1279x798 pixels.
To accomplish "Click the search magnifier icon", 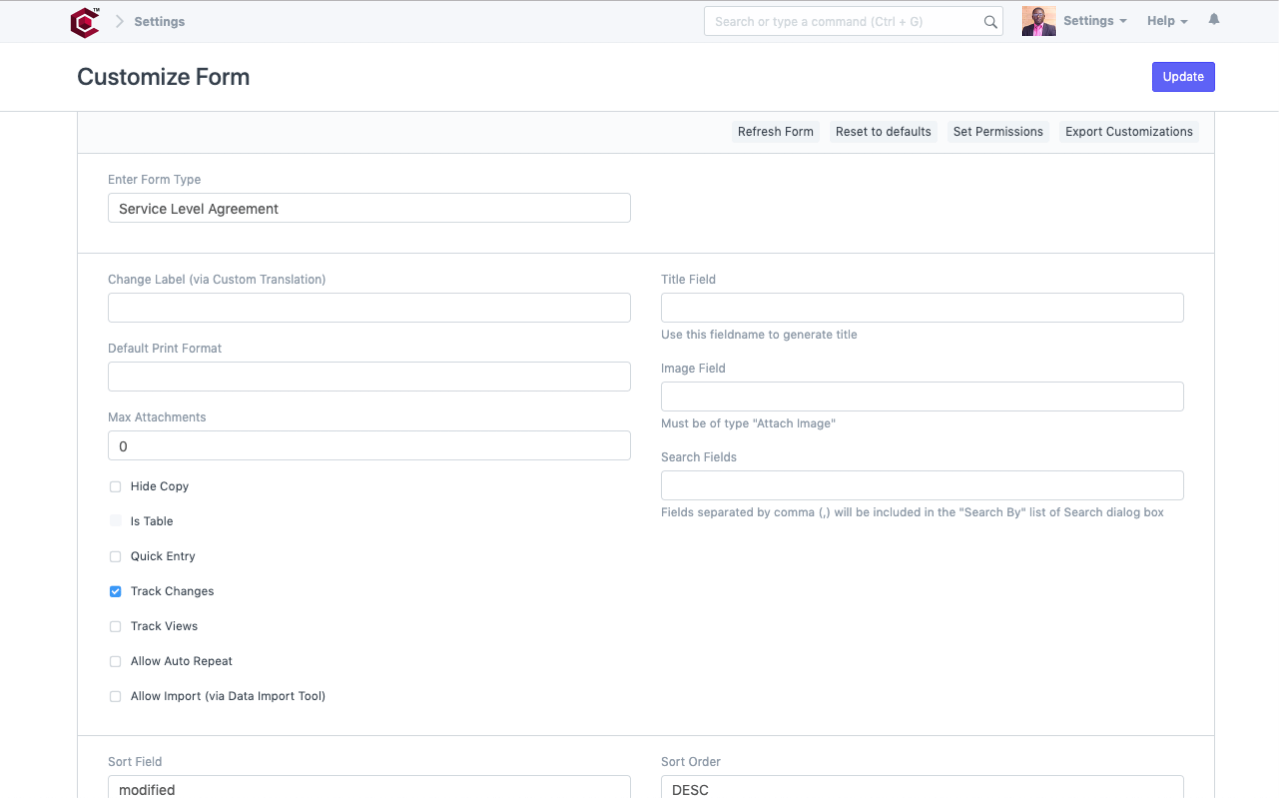I will pos(989,20).
